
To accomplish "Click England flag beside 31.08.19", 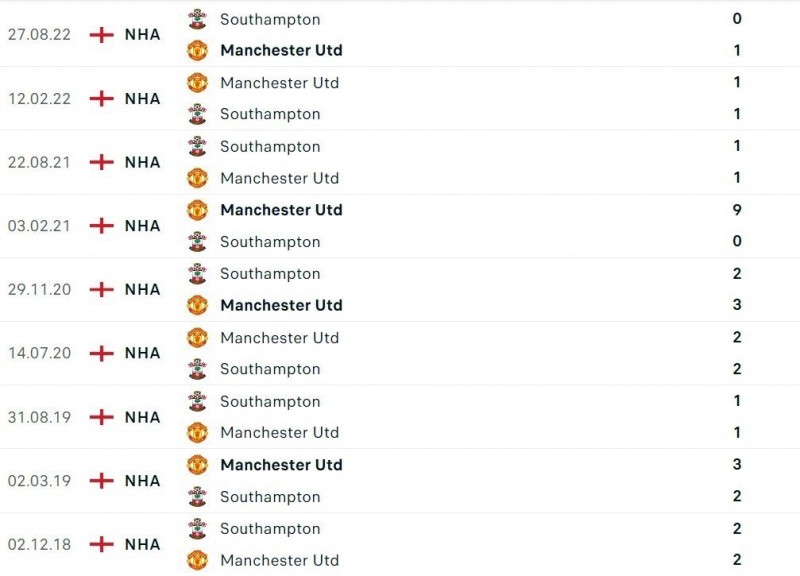I will coord(101,417).
